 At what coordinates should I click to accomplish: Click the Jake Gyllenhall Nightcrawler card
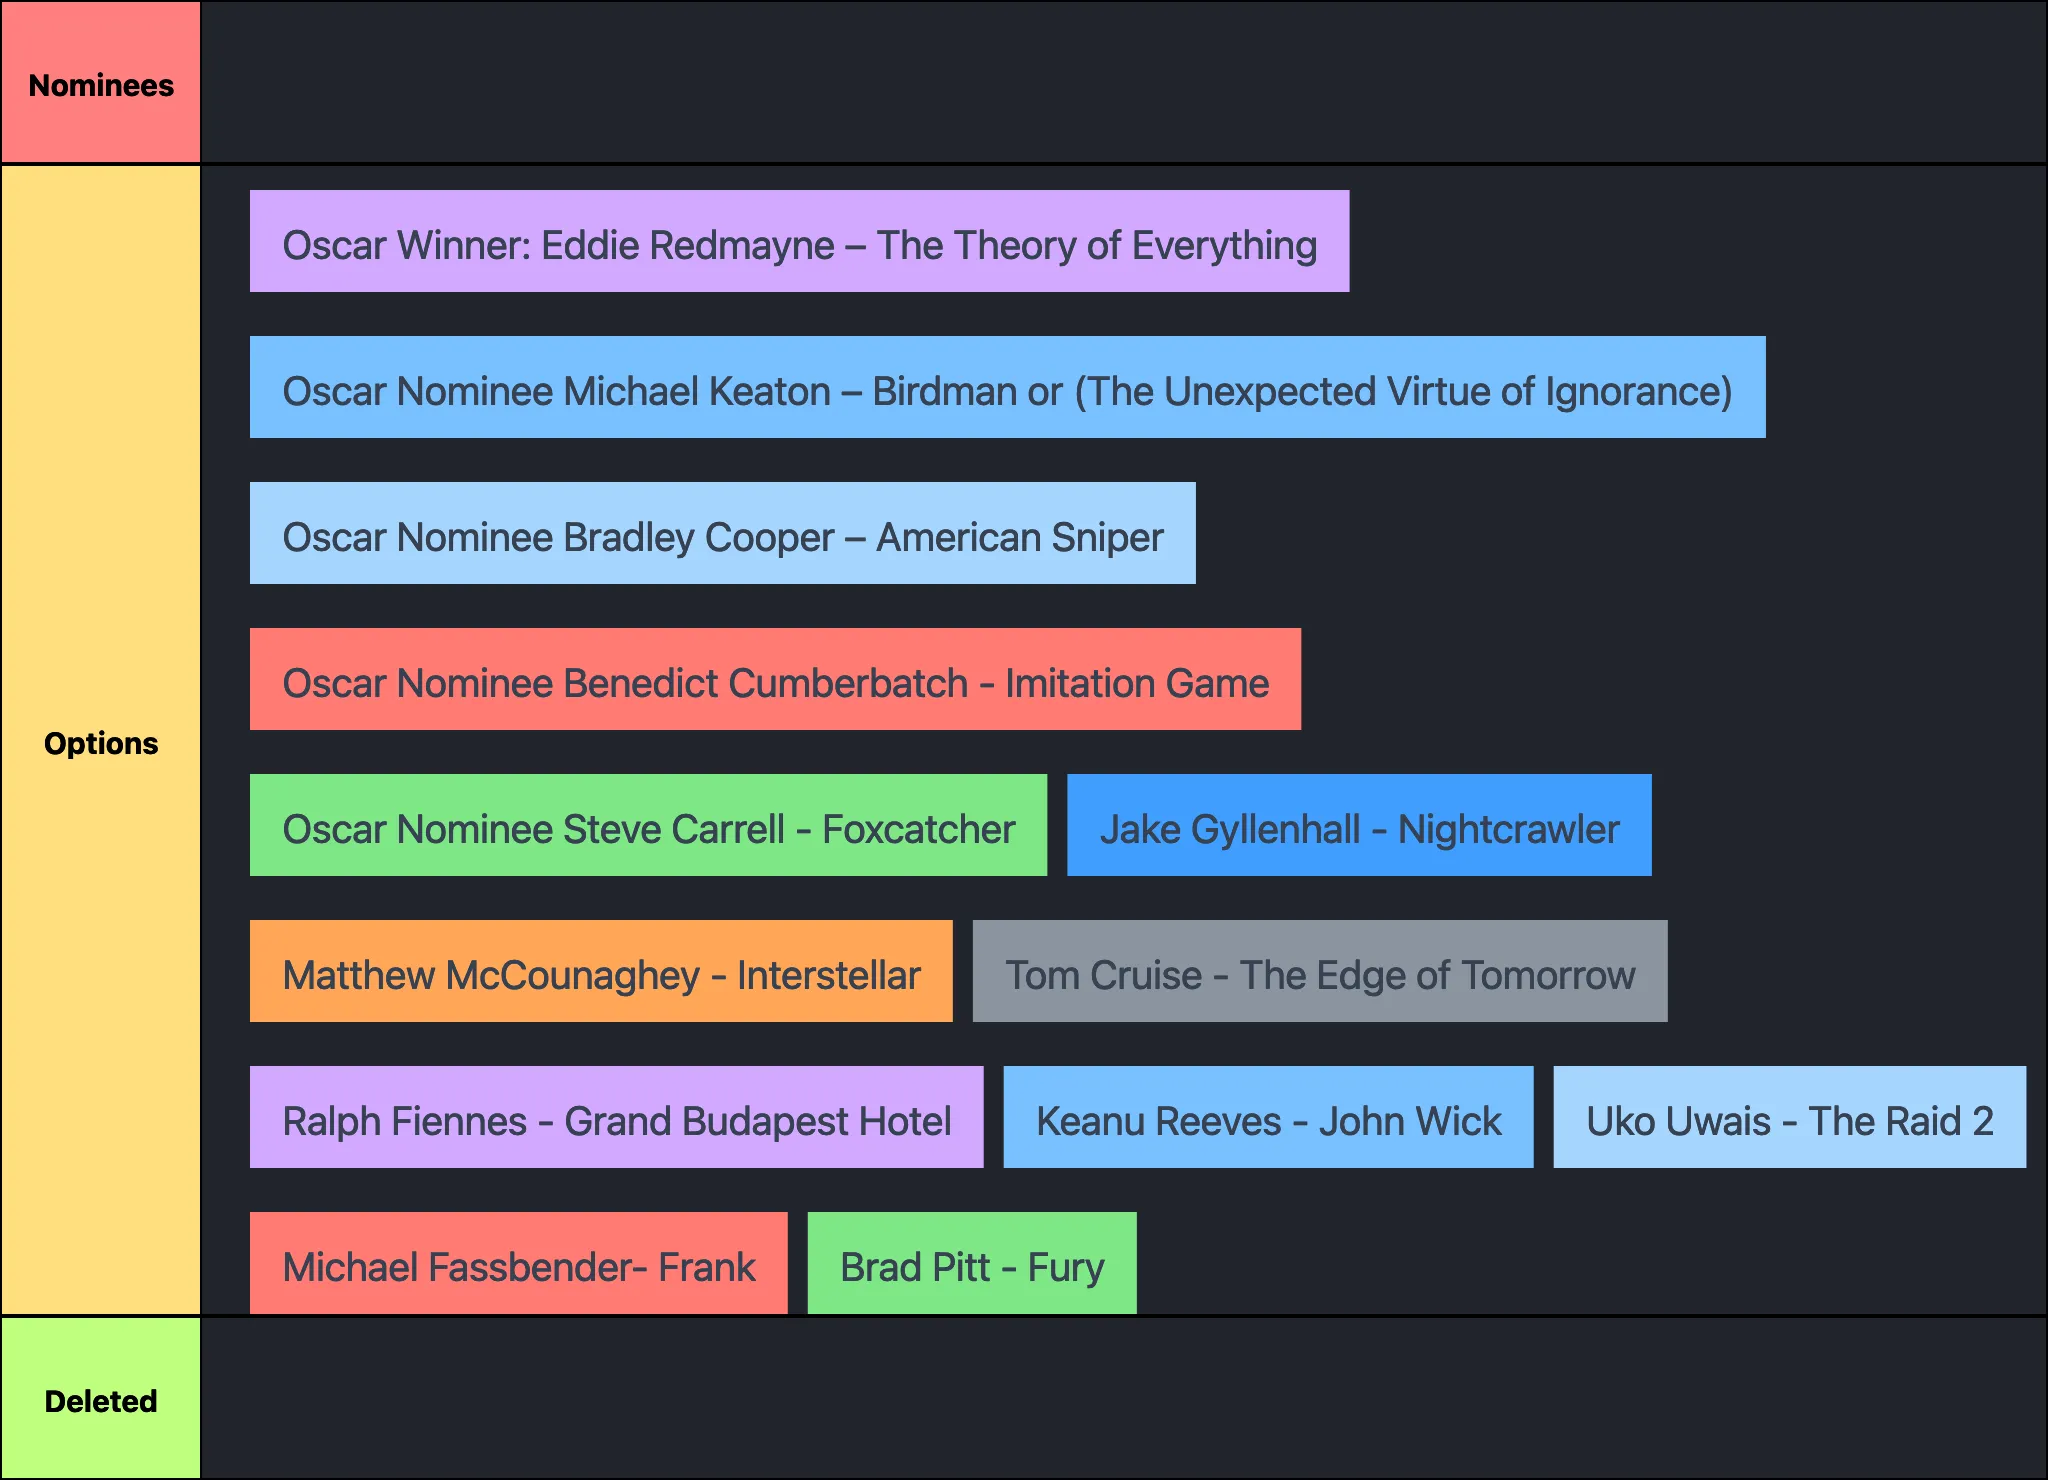(1359, 826)
